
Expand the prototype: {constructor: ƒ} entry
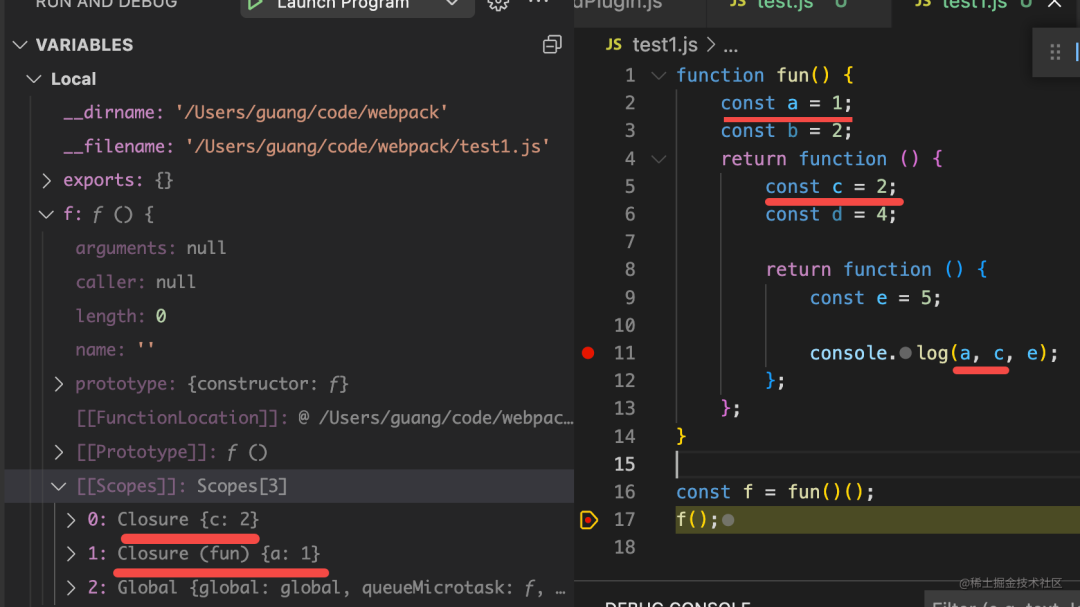[x=59, y=384]
